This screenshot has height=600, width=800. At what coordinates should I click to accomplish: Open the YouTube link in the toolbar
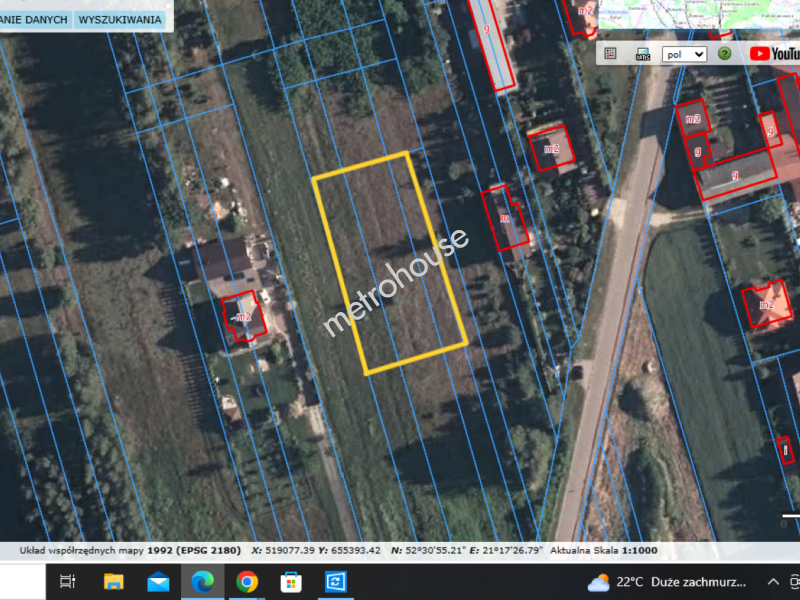click(x=774, y=54)
